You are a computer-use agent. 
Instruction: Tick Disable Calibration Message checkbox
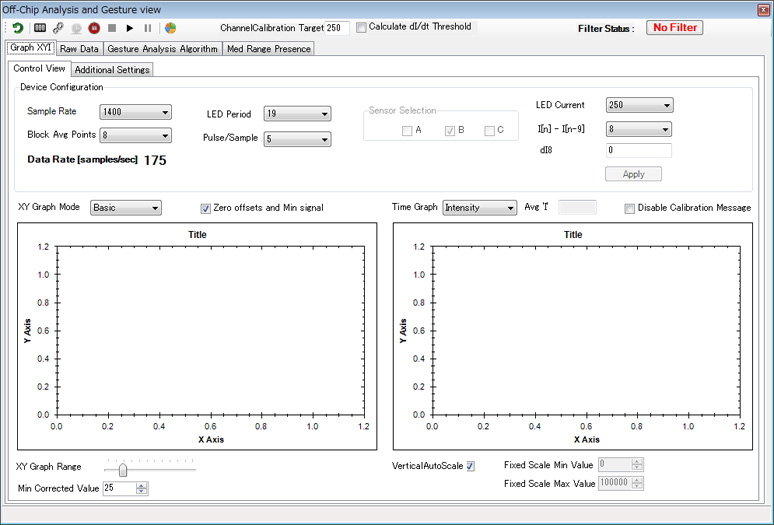coord(629,209)
